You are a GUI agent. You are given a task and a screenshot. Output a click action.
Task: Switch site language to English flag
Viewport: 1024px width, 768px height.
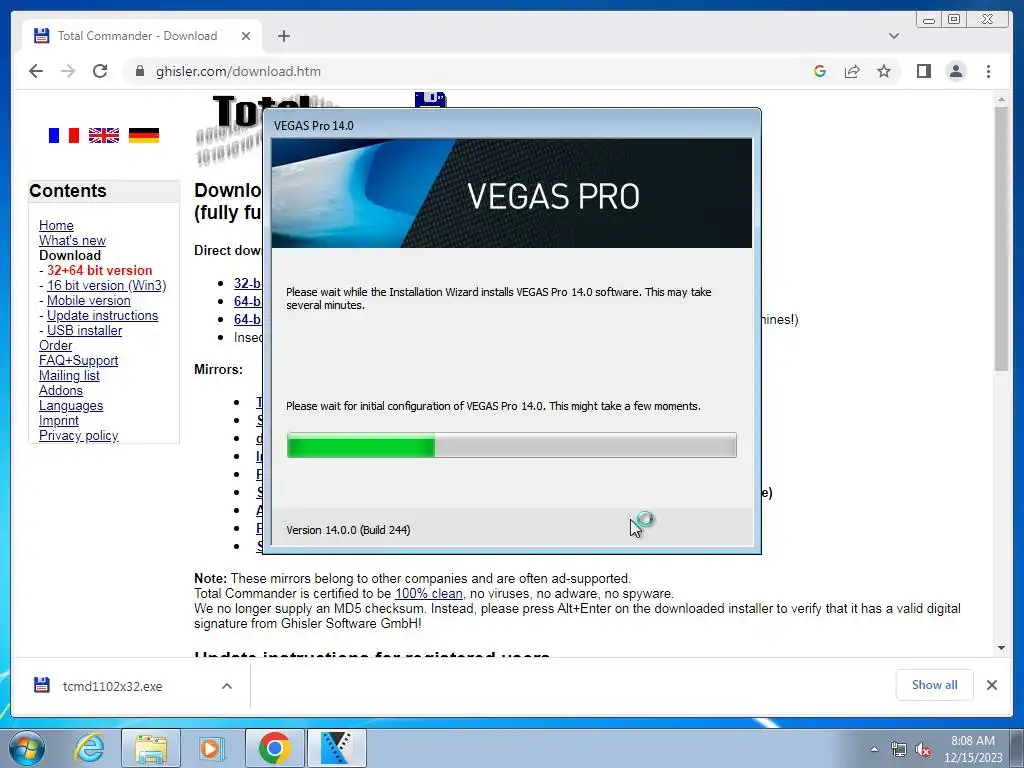pos(104,135)
